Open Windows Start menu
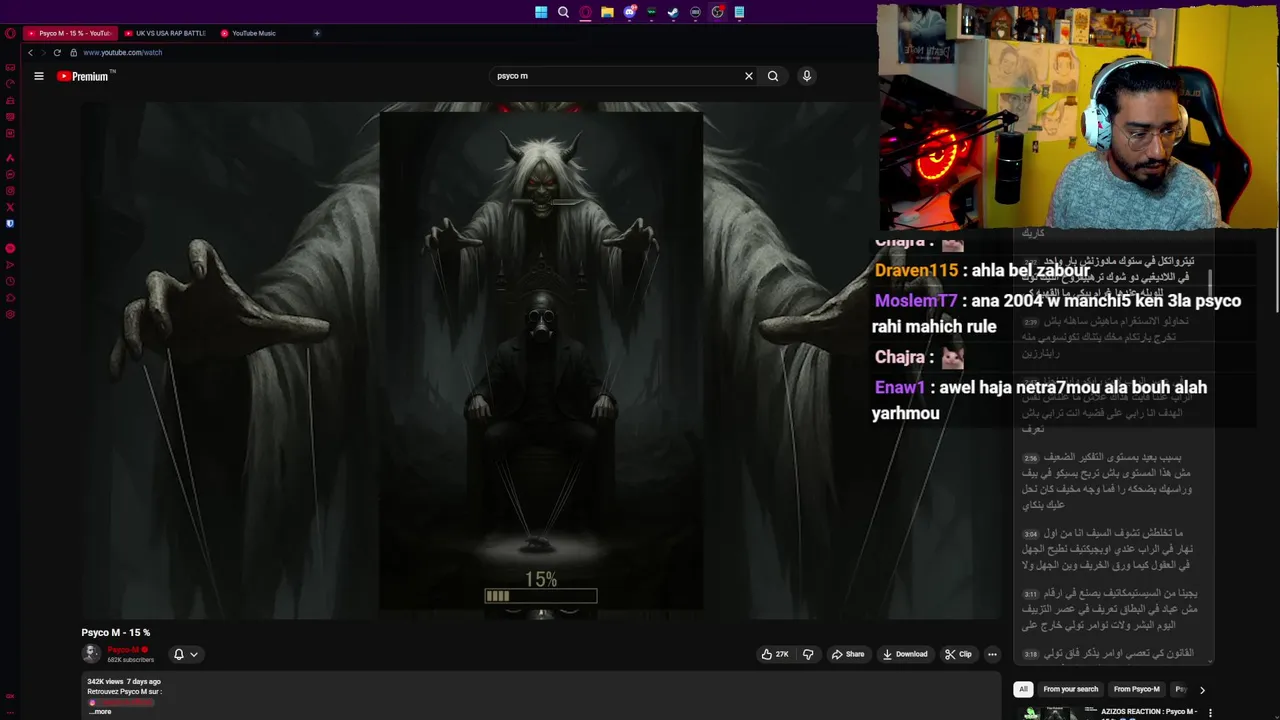 click(541, 12)
